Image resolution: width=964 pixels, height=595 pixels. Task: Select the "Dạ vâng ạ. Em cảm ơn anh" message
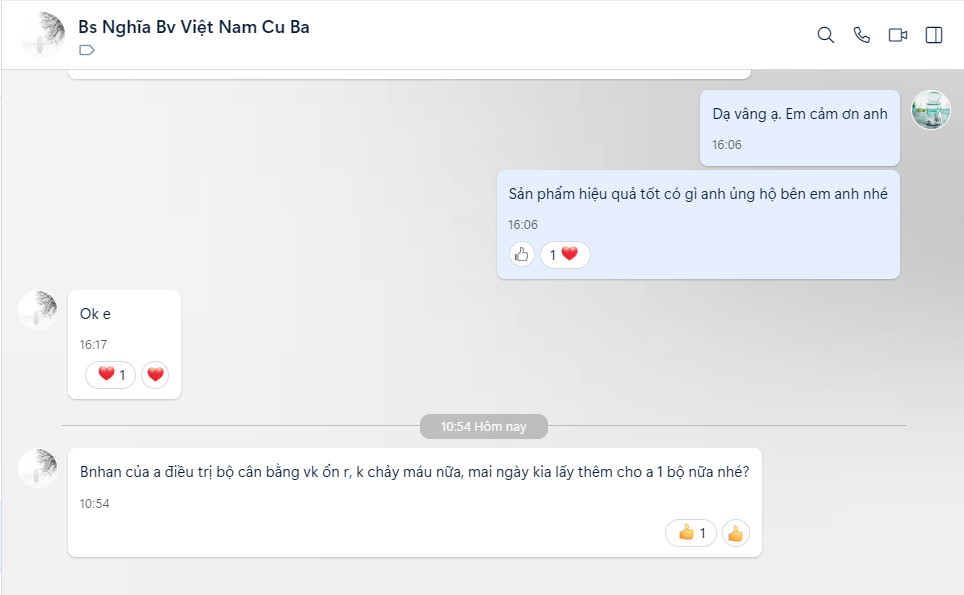(x=799, y=114)
